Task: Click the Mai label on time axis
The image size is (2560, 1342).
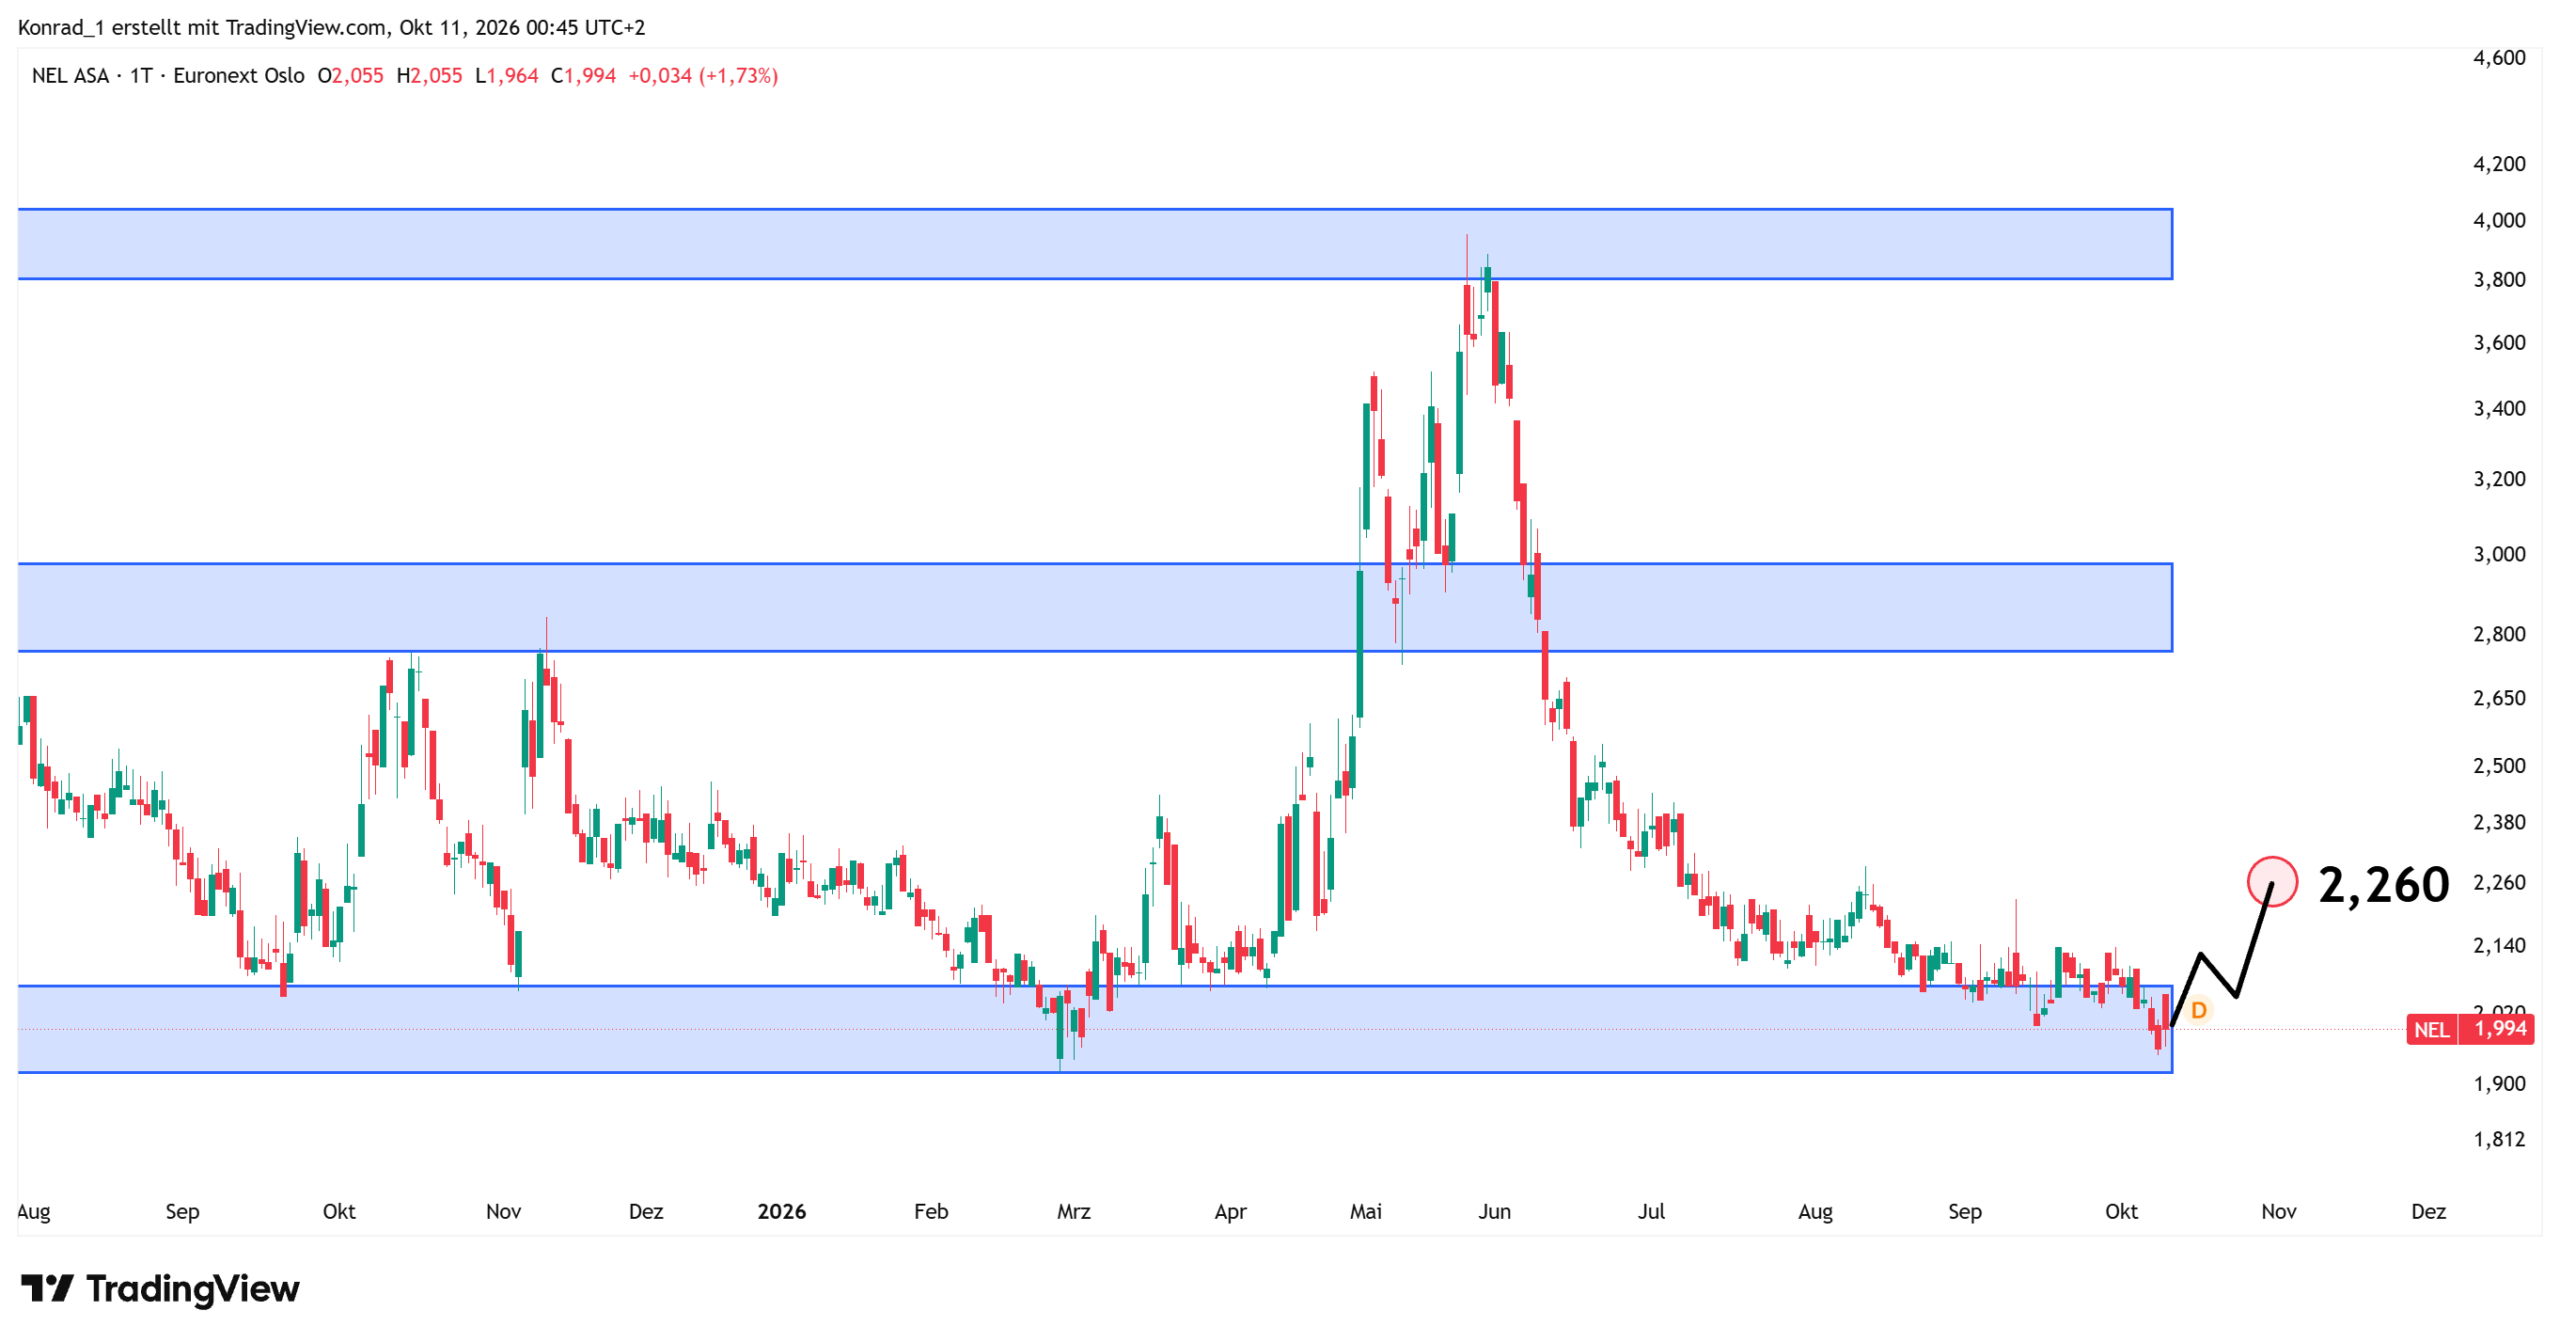Action: (1365, 1212)
